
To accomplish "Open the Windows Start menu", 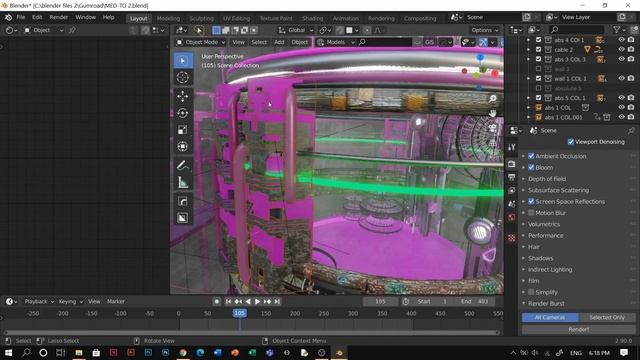I will (x=8, y=353).
